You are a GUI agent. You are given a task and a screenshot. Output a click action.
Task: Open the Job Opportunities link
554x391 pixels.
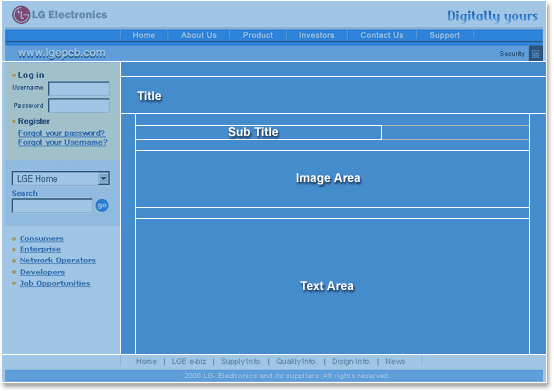tap(55, 283)
